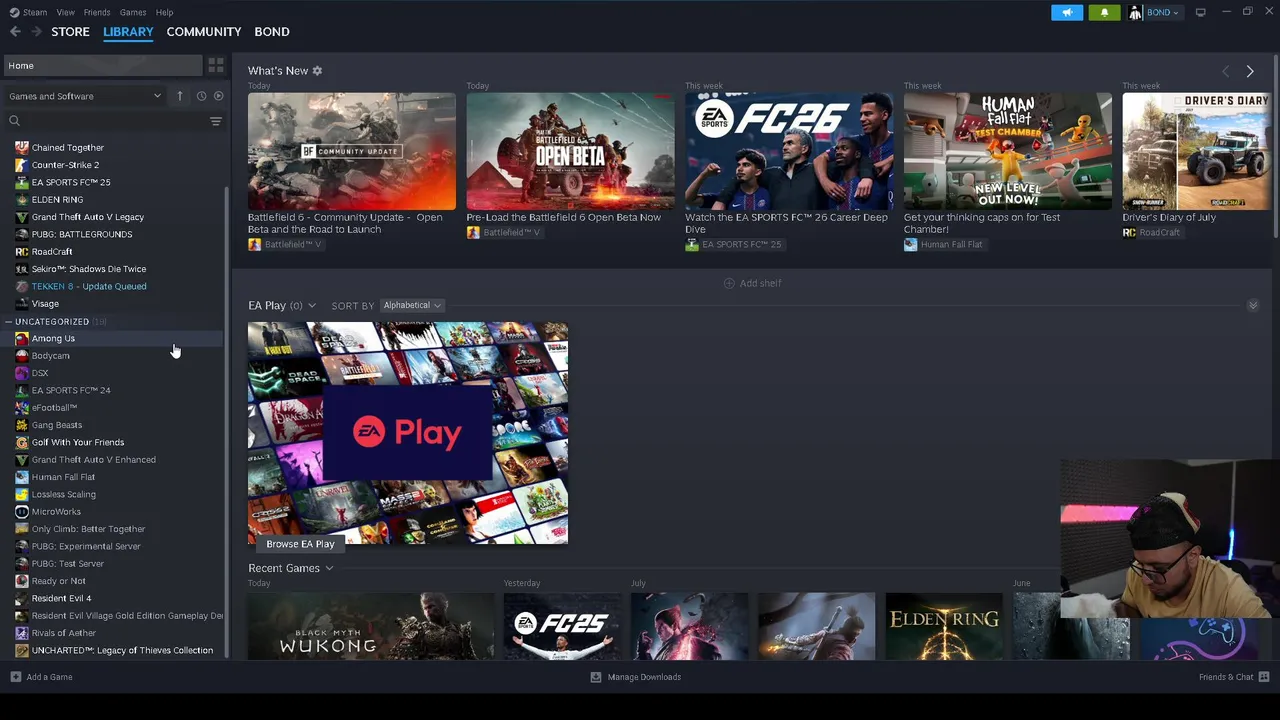Click the Browse EA Play button
Image resolution: width=1280 pixels, height=720 pixels.
(300, 544)
